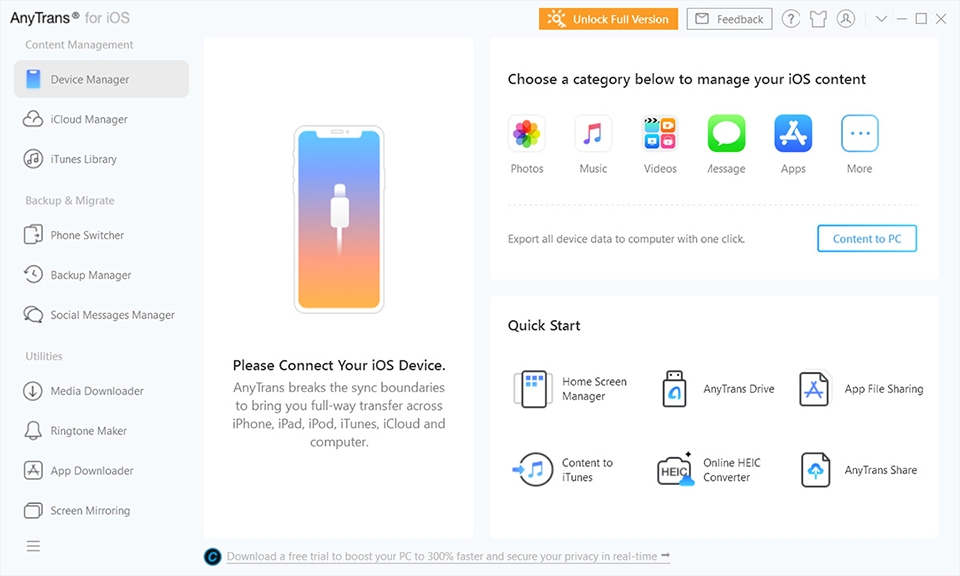Image resolution: width=960 pixels, height=576 pixels.
Task: Open AnyTrans Share
Action: pos(858,469)
